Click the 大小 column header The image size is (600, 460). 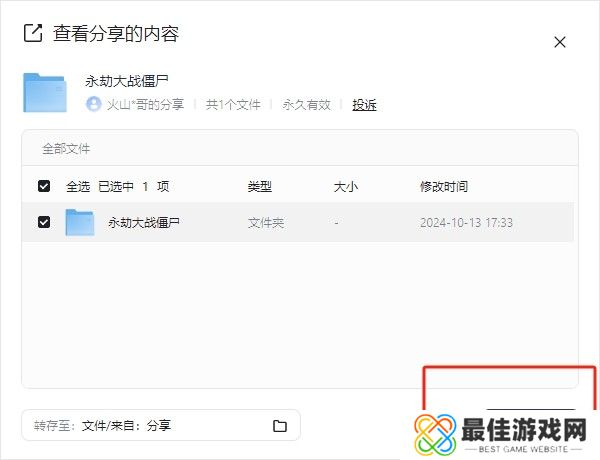[x=345, y=186]
